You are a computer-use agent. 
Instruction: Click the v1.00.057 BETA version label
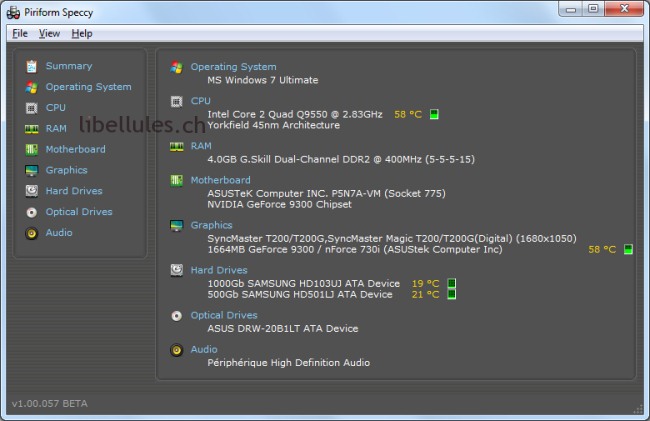pyautogui.click(x=50, y=404)
